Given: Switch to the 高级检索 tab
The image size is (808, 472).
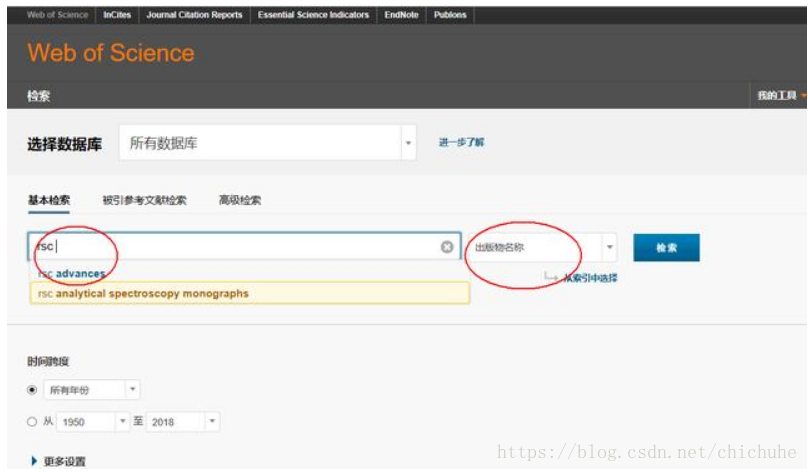Looking at the screenshot, I should click(x=240, y=200).
